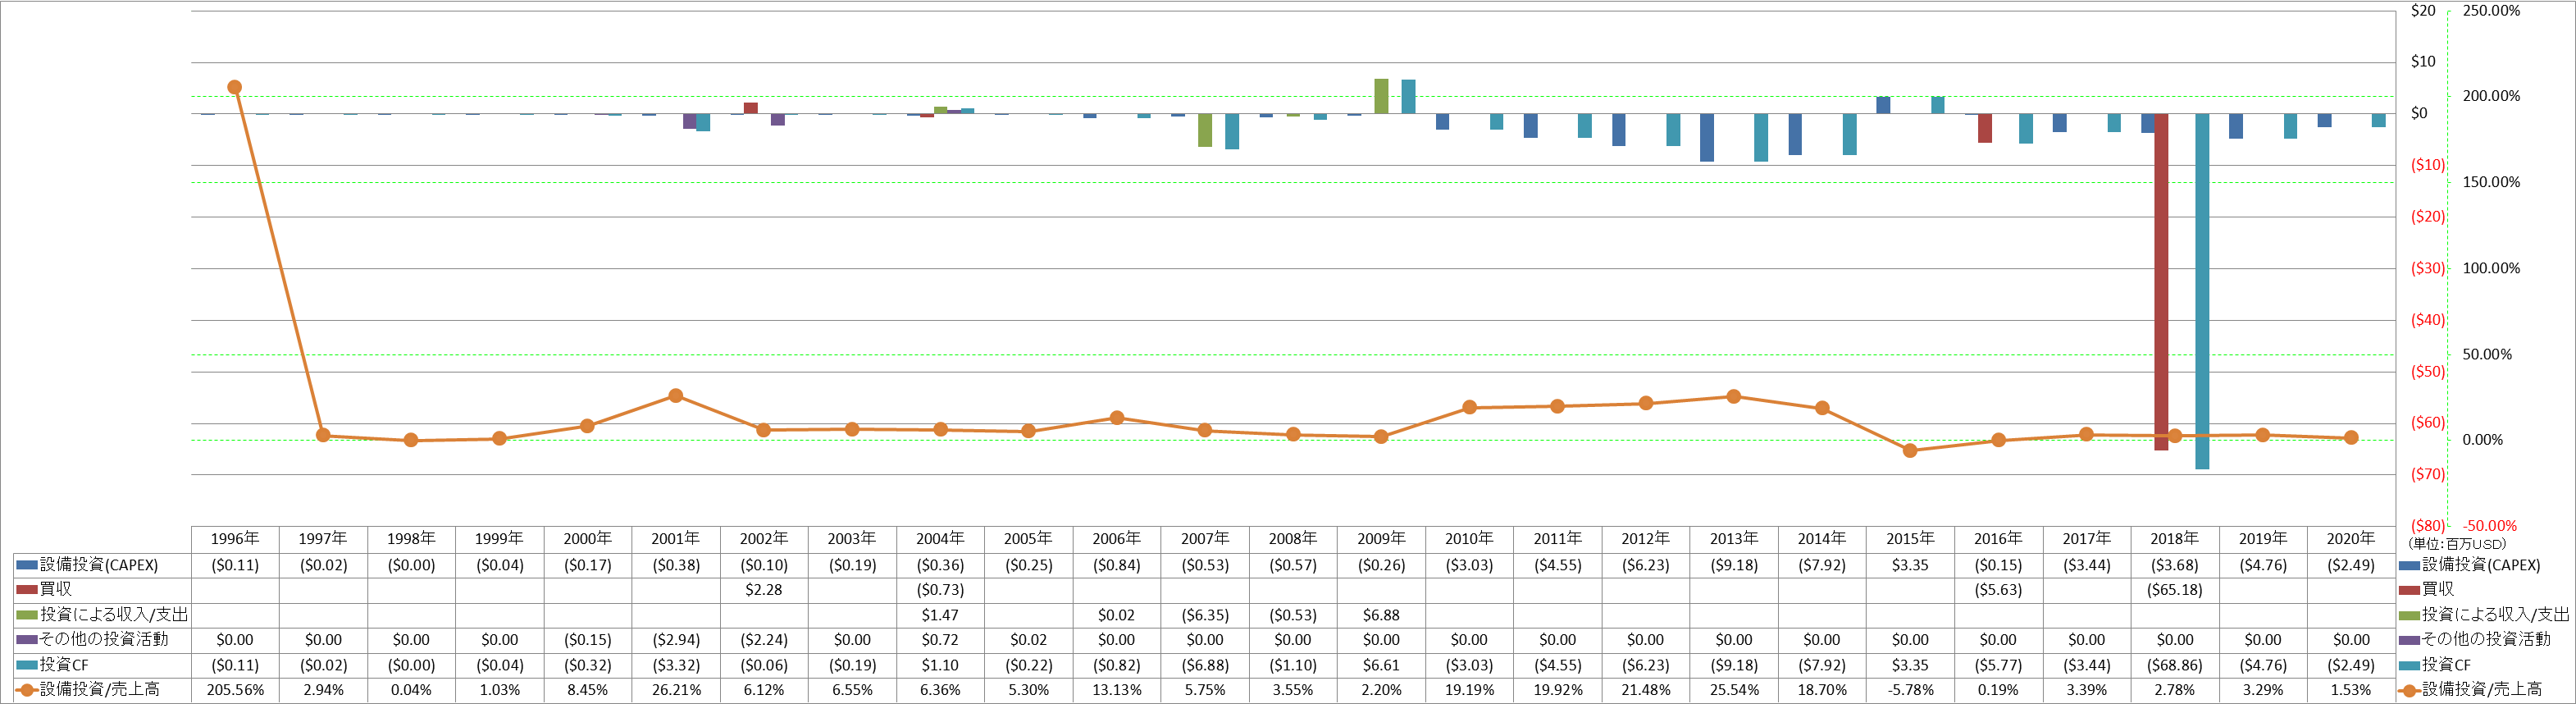Click the tall teal 投資CF bar for 2018

(2202, 291)
